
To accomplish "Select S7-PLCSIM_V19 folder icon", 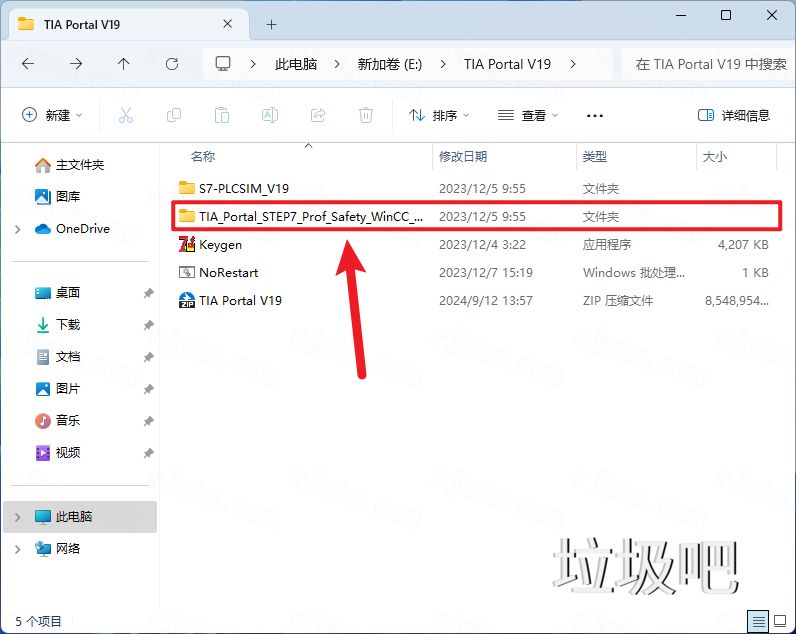I will [187, 188].
